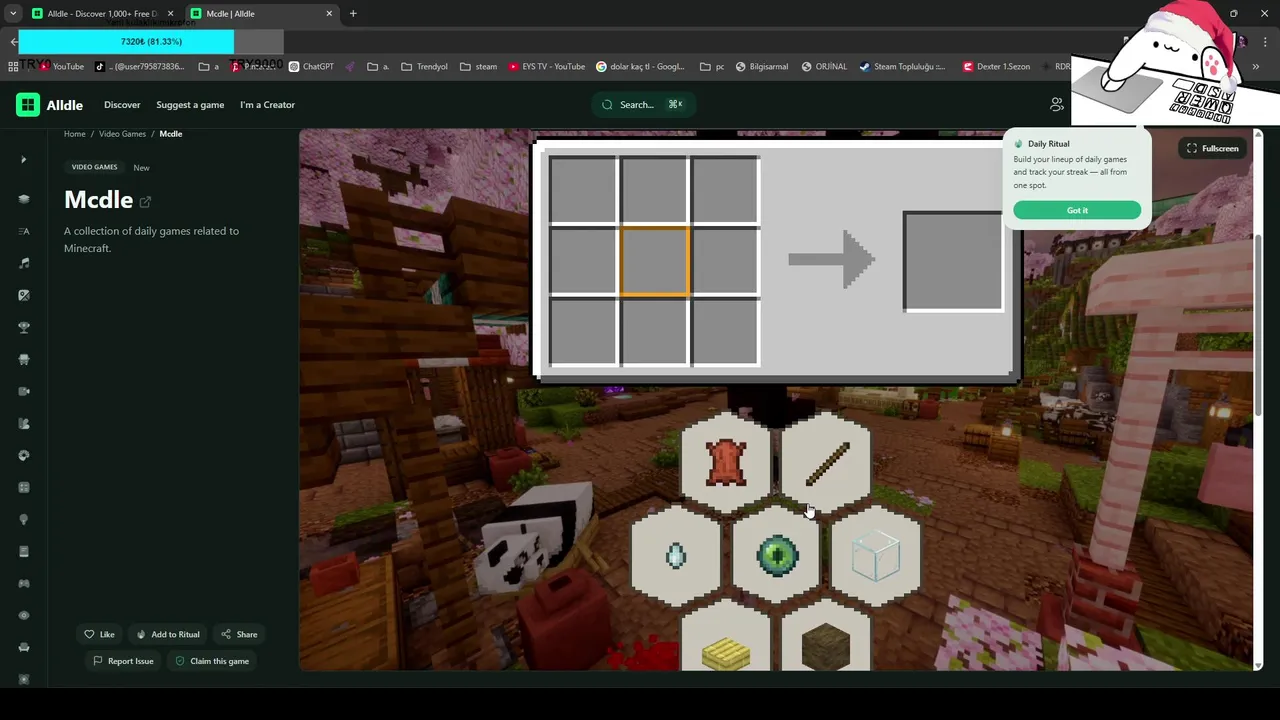1280x720 pixels.
Task: Select bottom-middle crafting grid slot
Action: click(654, 332)
